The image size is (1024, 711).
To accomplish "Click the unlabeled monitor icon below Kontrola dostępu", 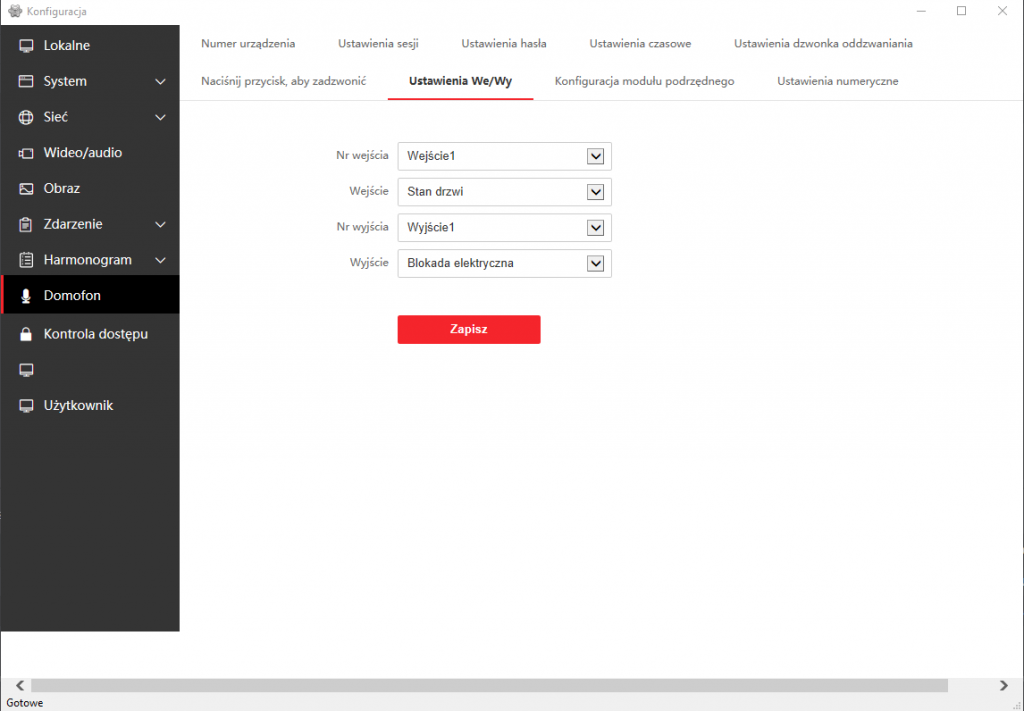I will (x=25, y=369).
